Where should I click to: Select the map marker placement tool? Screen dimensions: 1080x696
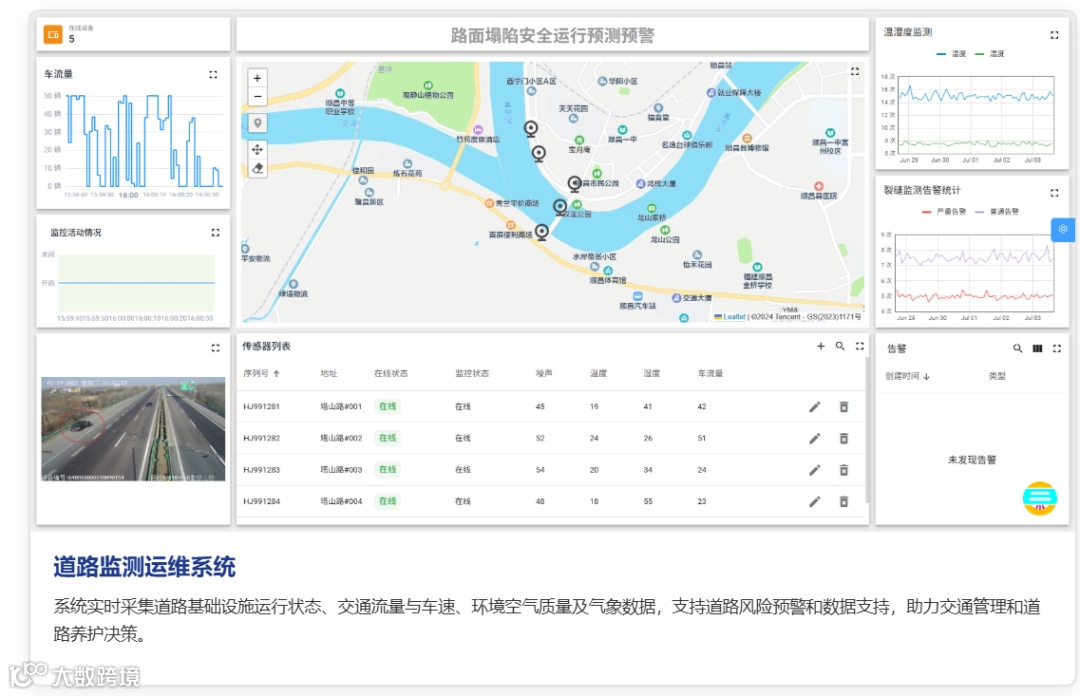click(258, 123)
